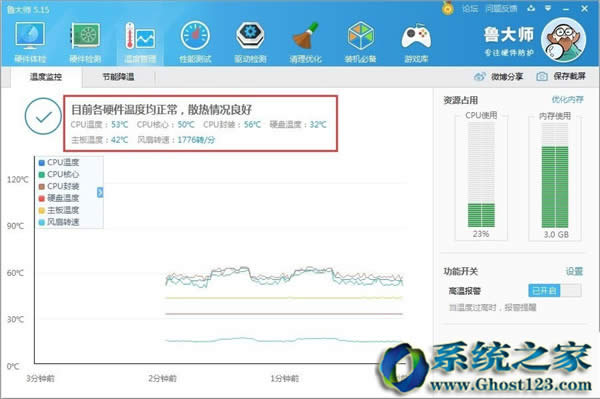The height and width of the screenshot is (399, 600).
Task: Toggle 风扇转速 cyan legend entry
Action: click(59, 222)
